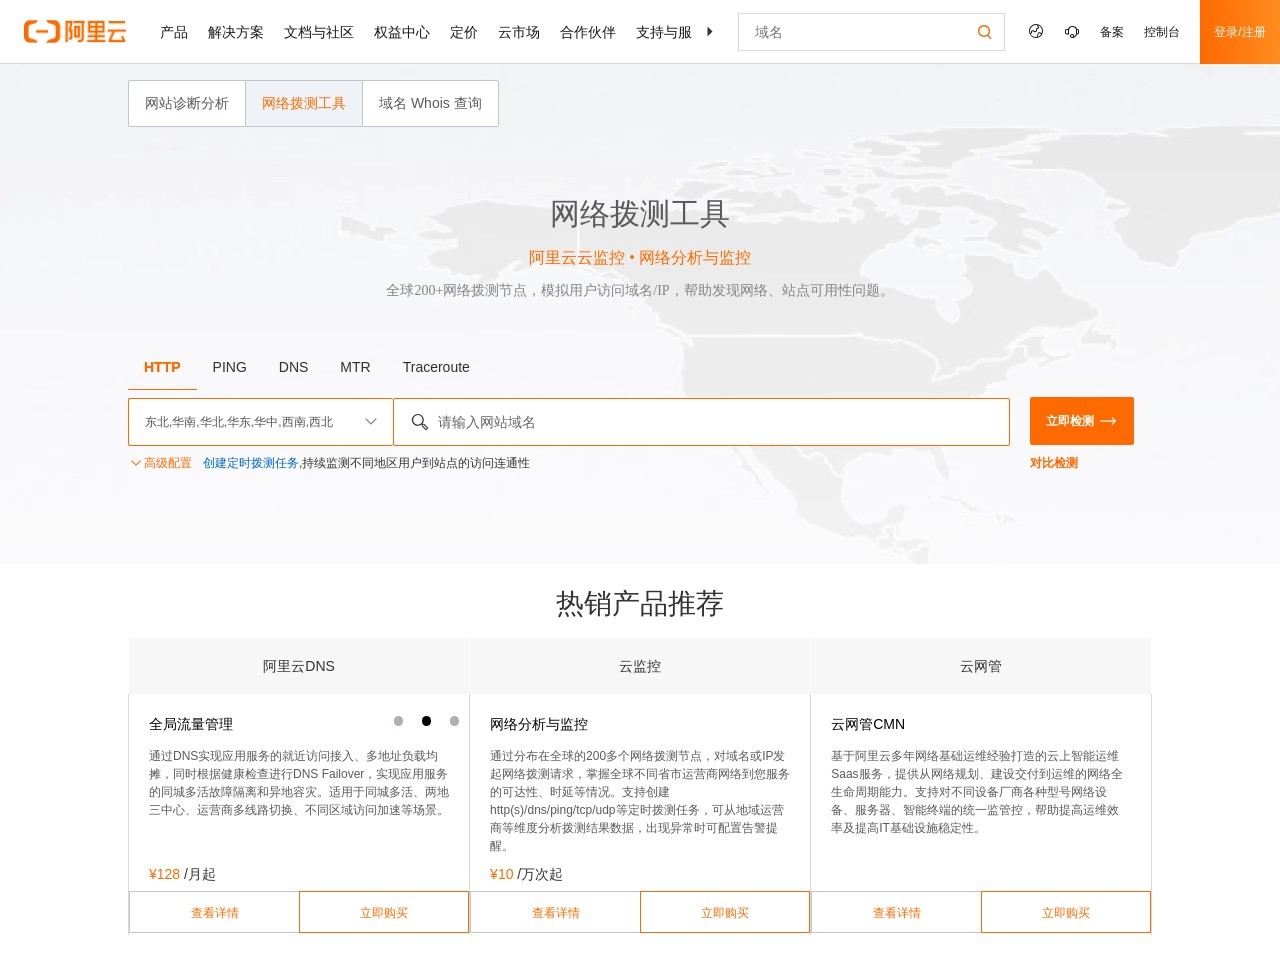Switch to the 域名 Whois 查询 tab

(430, 103)
